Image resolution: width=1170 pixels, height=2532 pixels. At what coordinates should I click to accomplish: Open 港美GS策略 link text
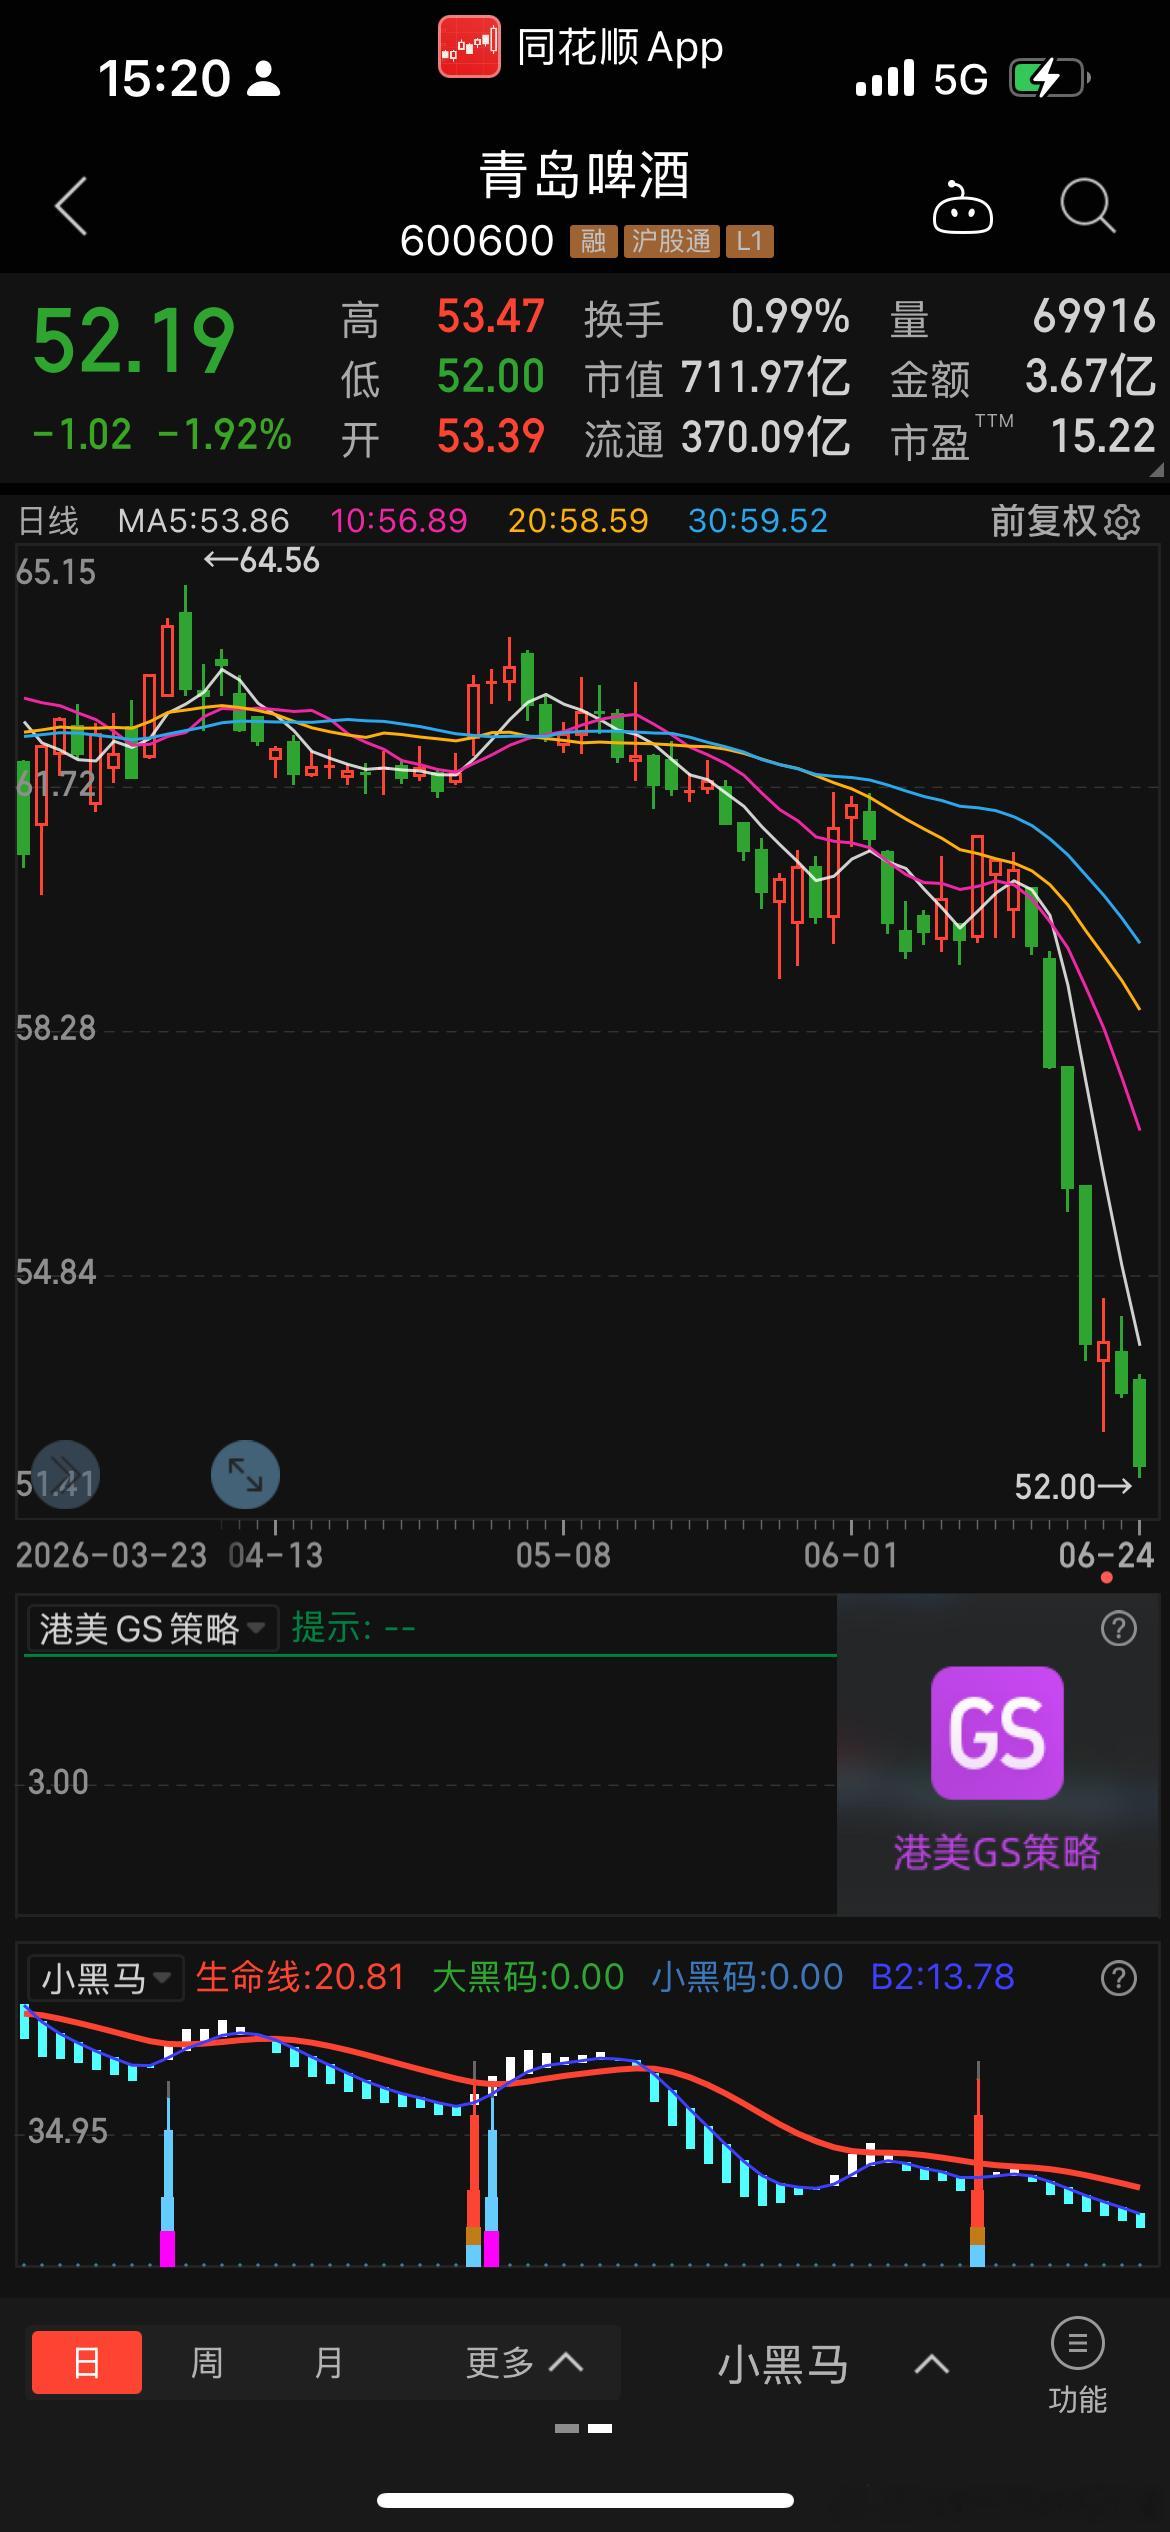click(x=997, y=1853)
